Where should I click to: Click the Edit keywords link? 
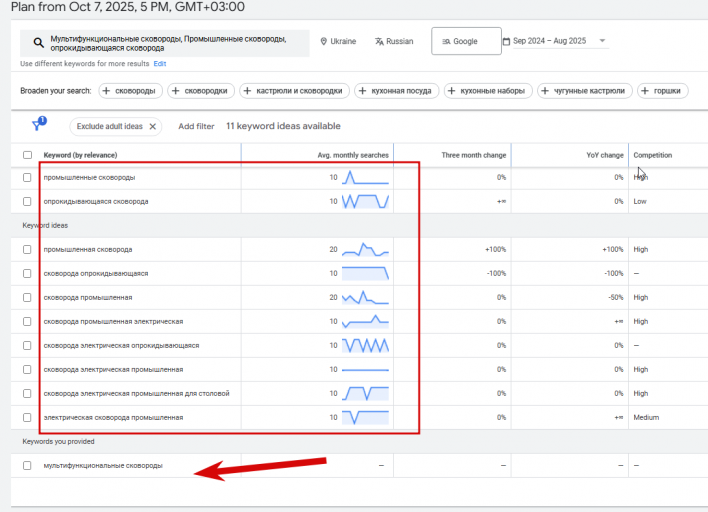click(x=160, y=64)
